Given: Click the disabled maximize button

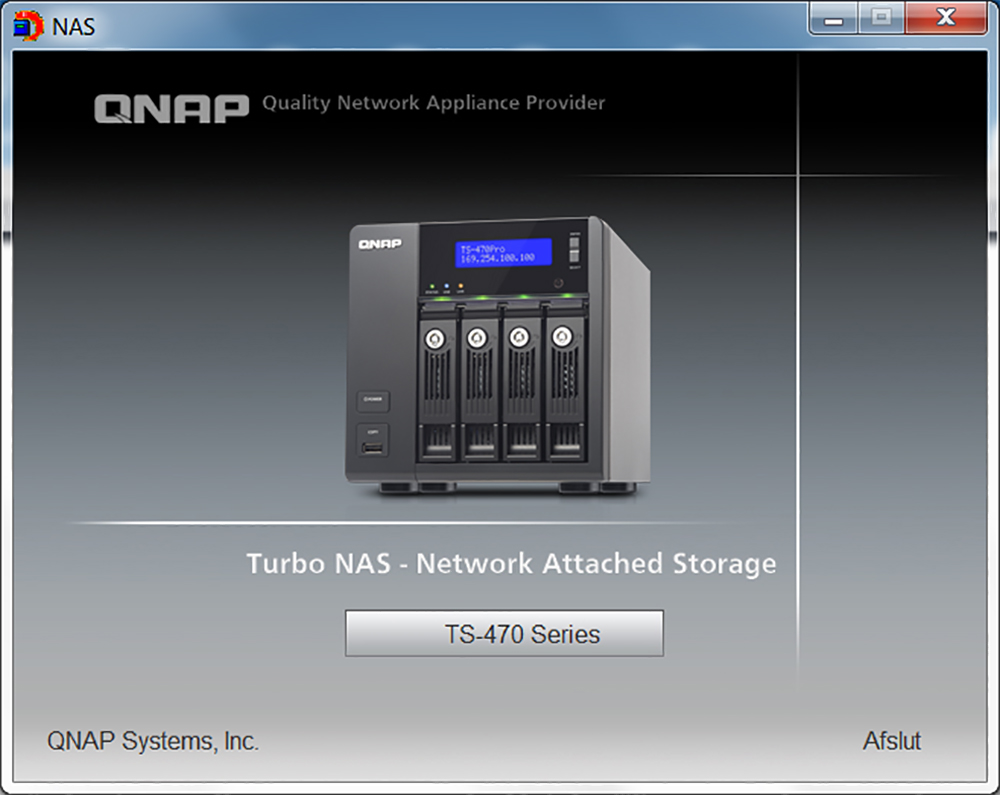Looking at the screenshot, I should (881, 18).
